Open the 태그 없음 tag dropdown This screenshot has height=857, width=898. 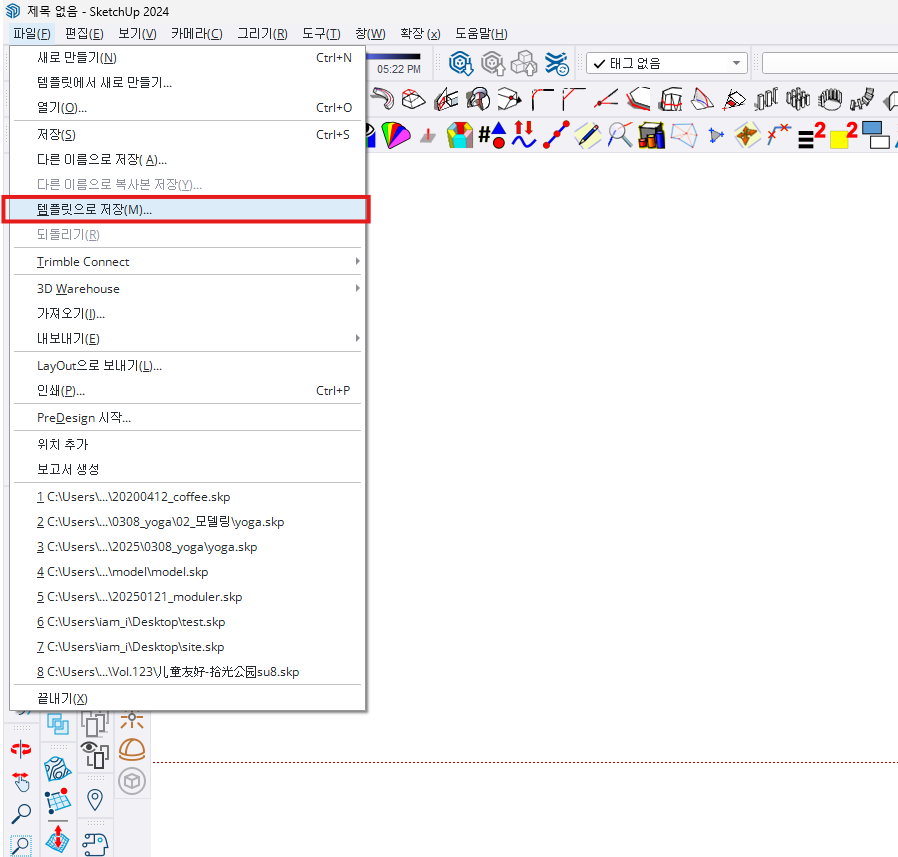click(x=667, y=63)
